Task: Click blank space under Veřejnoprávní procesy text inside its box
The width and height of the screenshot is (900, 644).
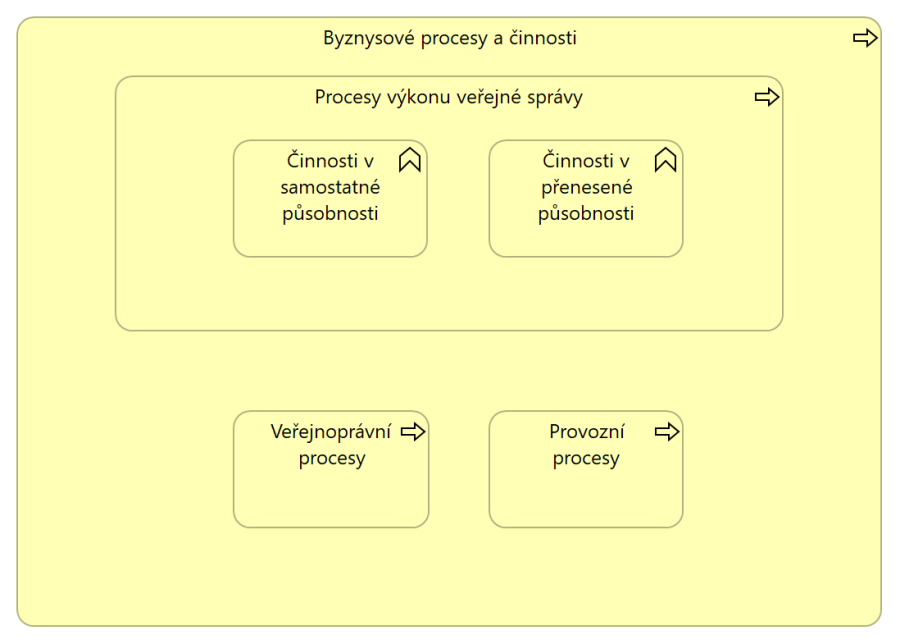Action: 331,498
